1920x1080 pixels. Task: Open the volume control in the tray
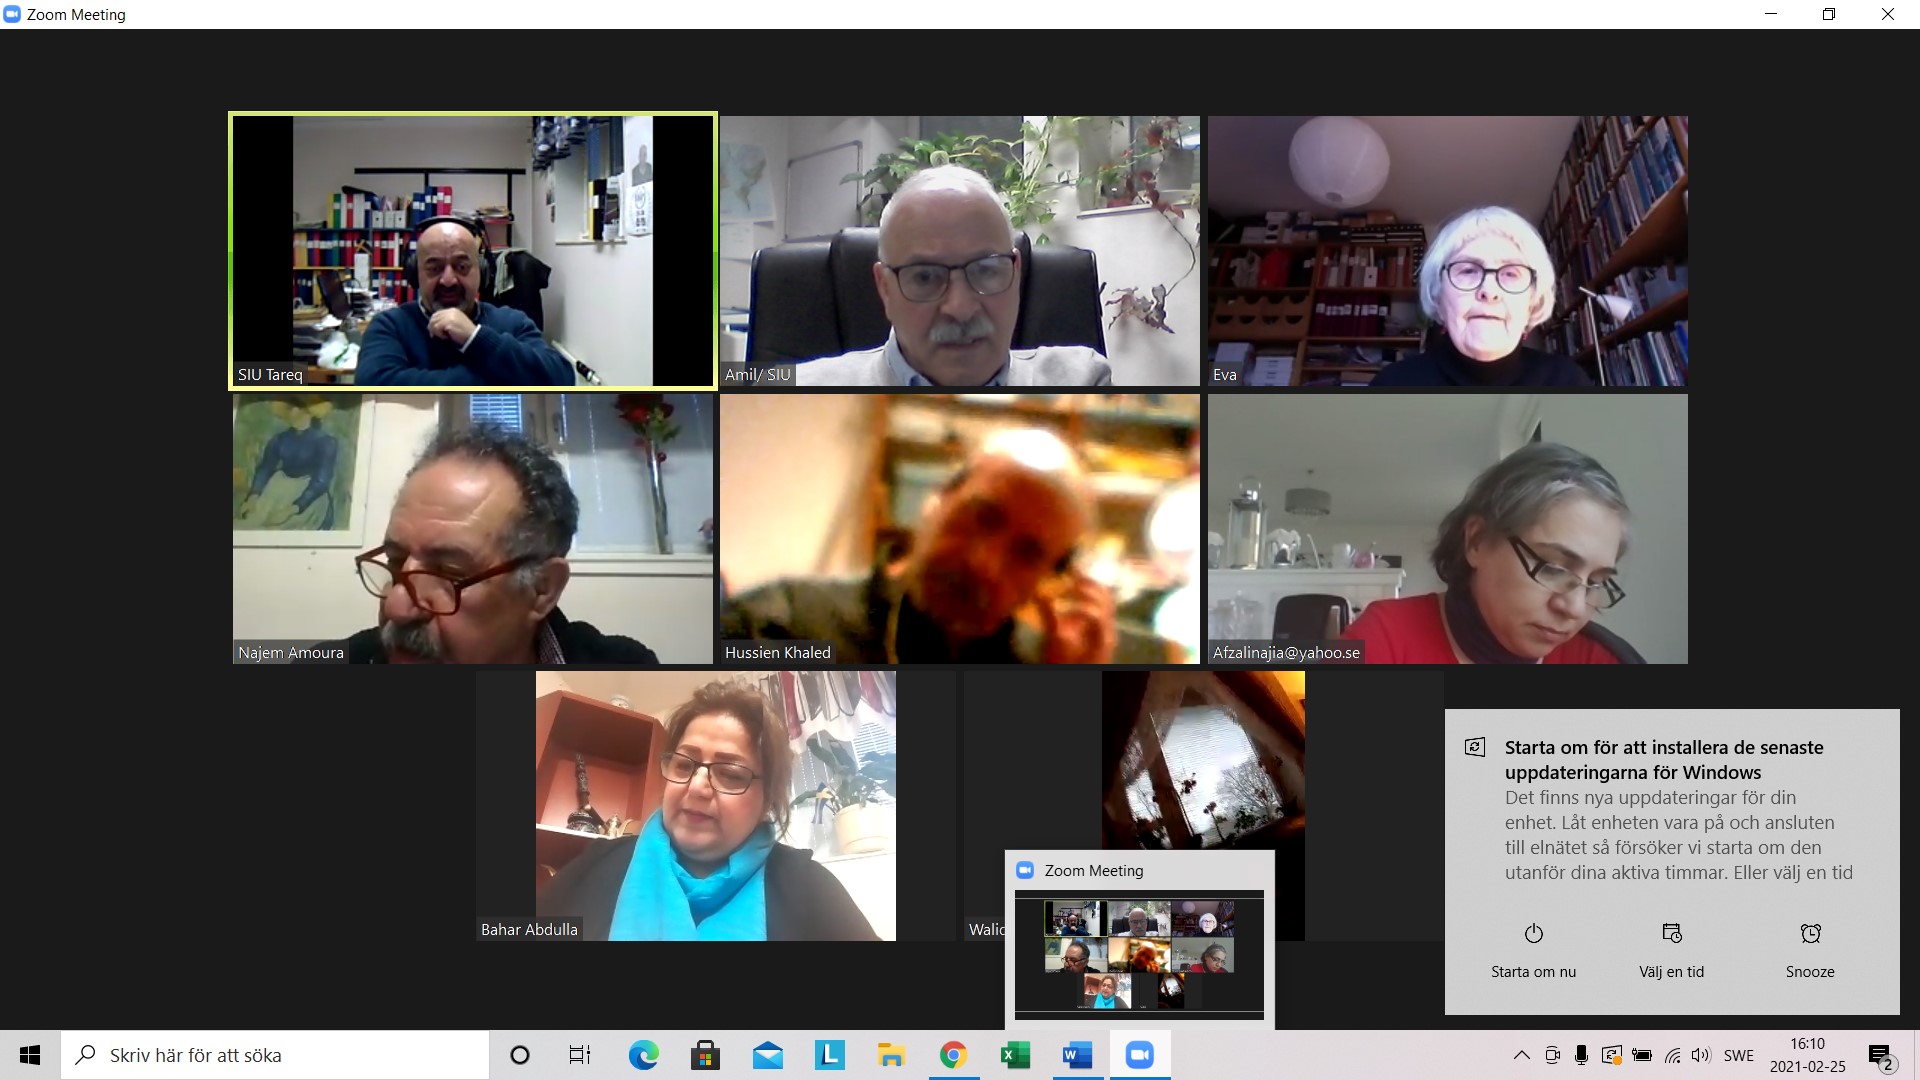coord(1701,1055)
